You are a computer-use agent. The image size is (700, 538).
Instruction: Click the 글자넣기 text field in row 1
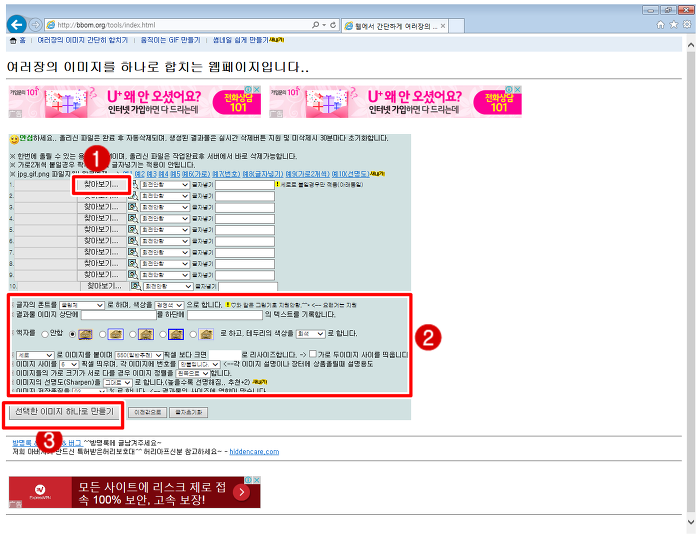point(245,184)
